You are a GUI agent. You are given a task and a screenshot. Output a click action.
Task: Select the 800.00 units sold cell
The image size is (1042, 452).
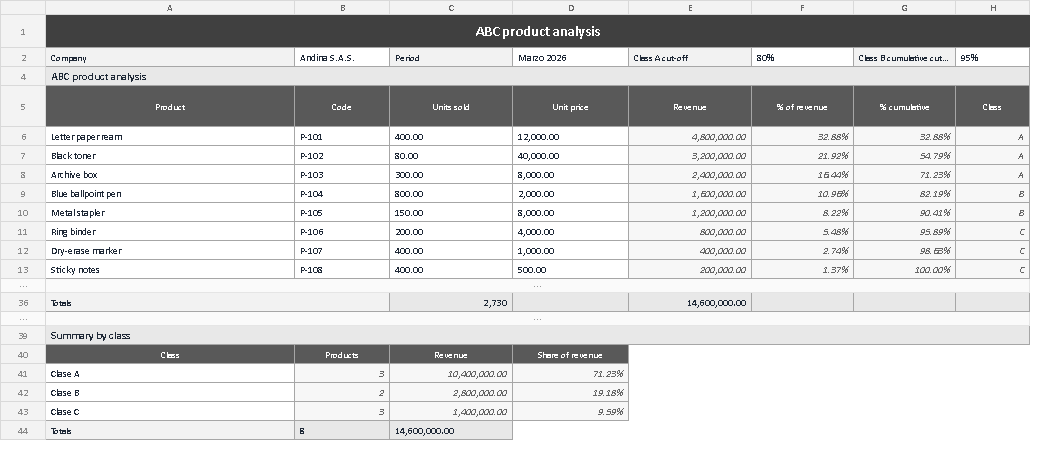point(451,193)
